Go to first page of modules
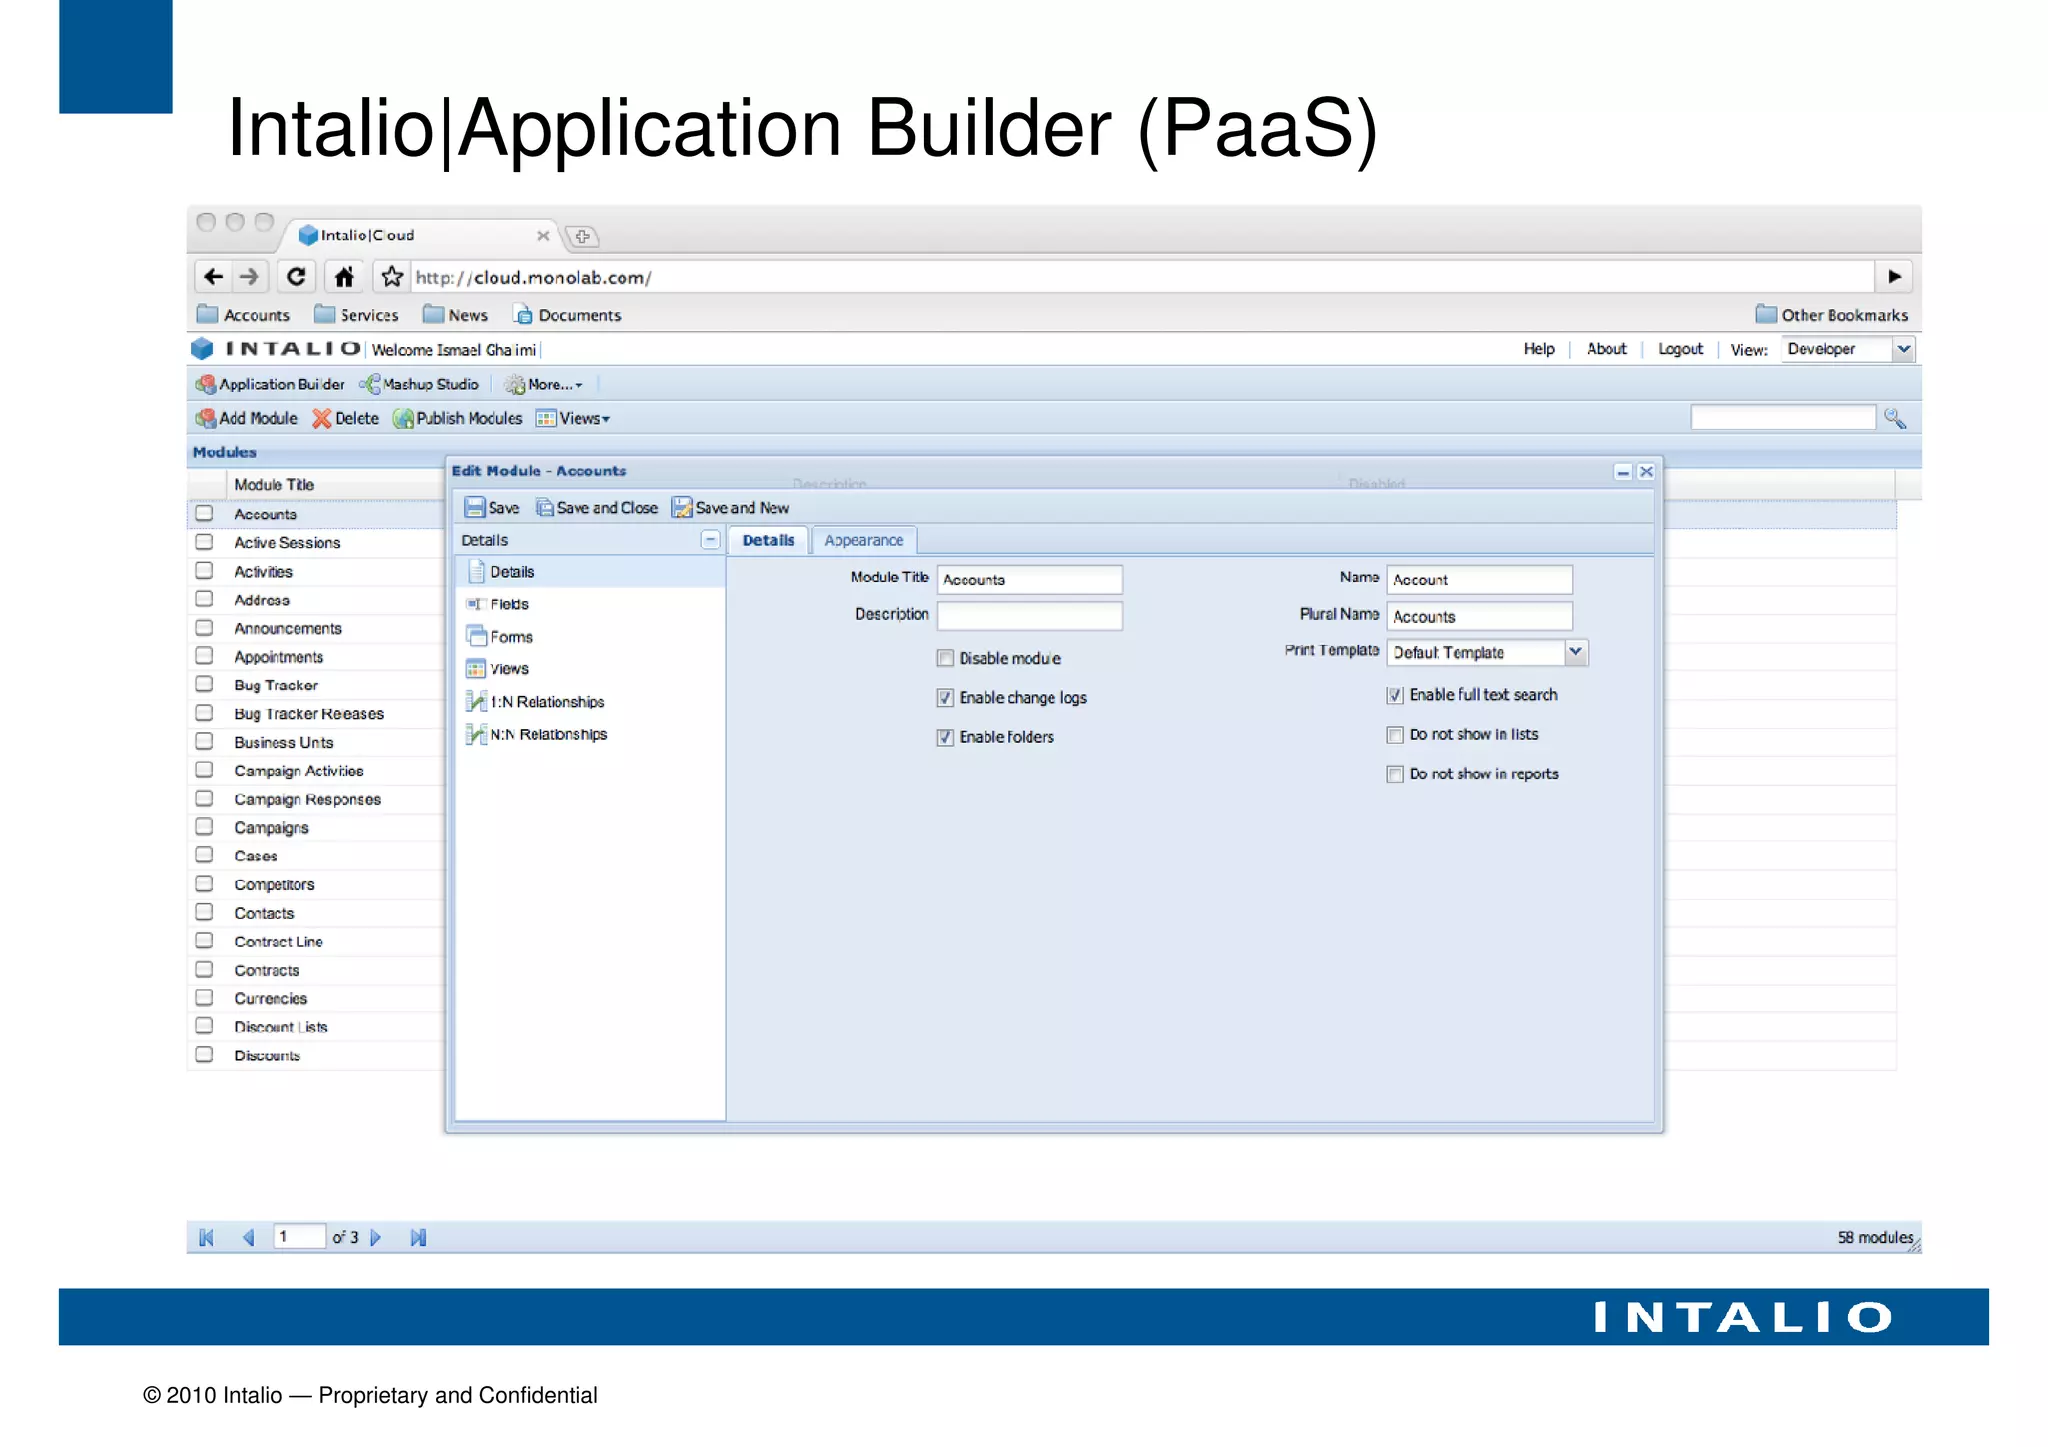2048x1447 pixels. [x=207, y=1238]
